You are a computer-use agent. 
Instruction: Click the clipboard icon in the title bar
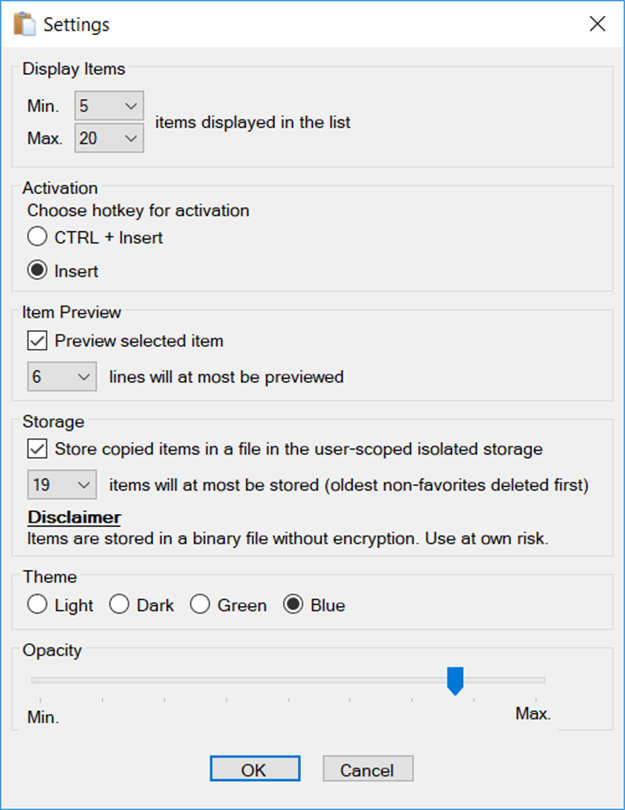tap(24, 24)
